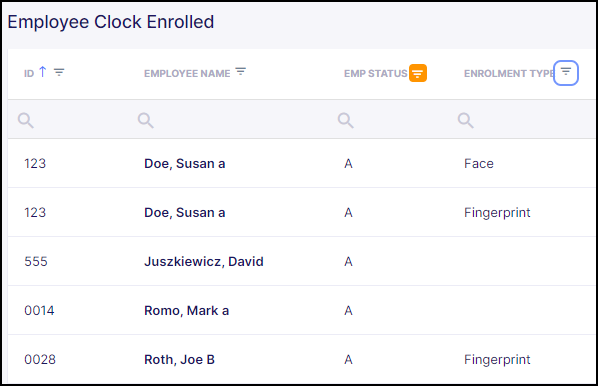Image resolution: width=598 pixels, height=386 pixels.
Task: Sort by Employee Name column header
Action: click(x=187, y=73)
